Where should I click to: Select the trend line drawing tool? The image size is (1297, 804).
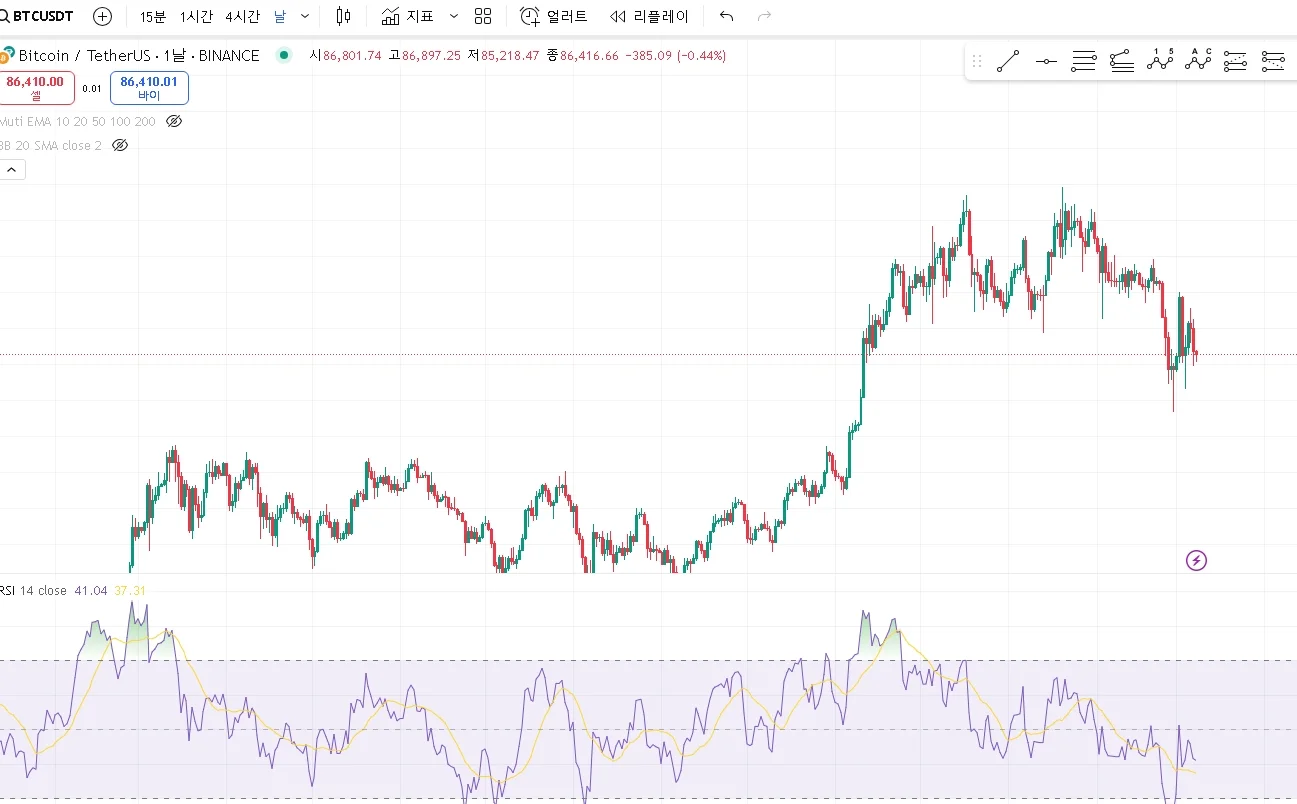point(1008,61)
